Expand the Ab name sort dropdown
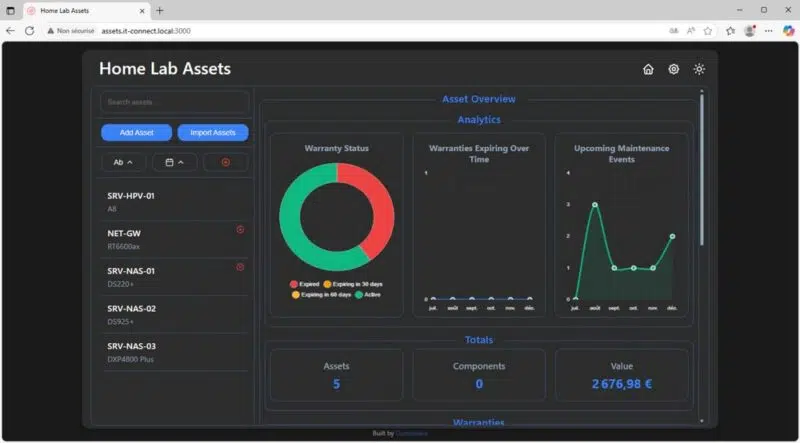 pyautogui.click(x=123, y=162)
